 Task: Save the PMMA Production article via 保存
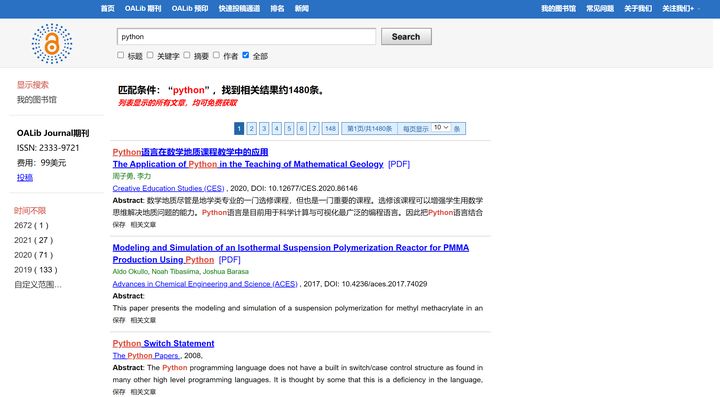point(118,320)
